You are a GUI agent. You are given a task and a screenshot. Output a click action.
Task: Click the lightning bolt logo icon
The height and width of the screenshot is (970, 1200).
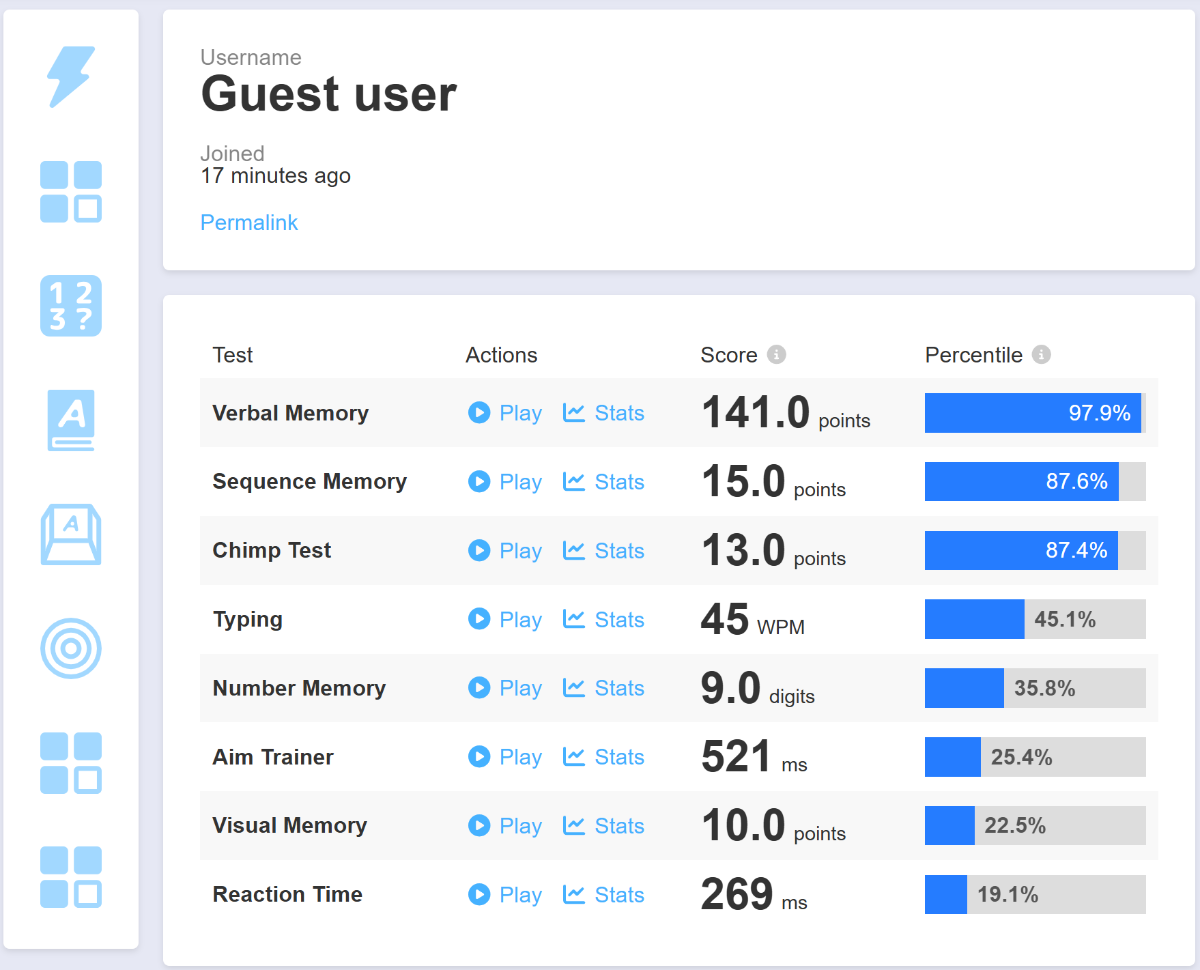point(71,76)
